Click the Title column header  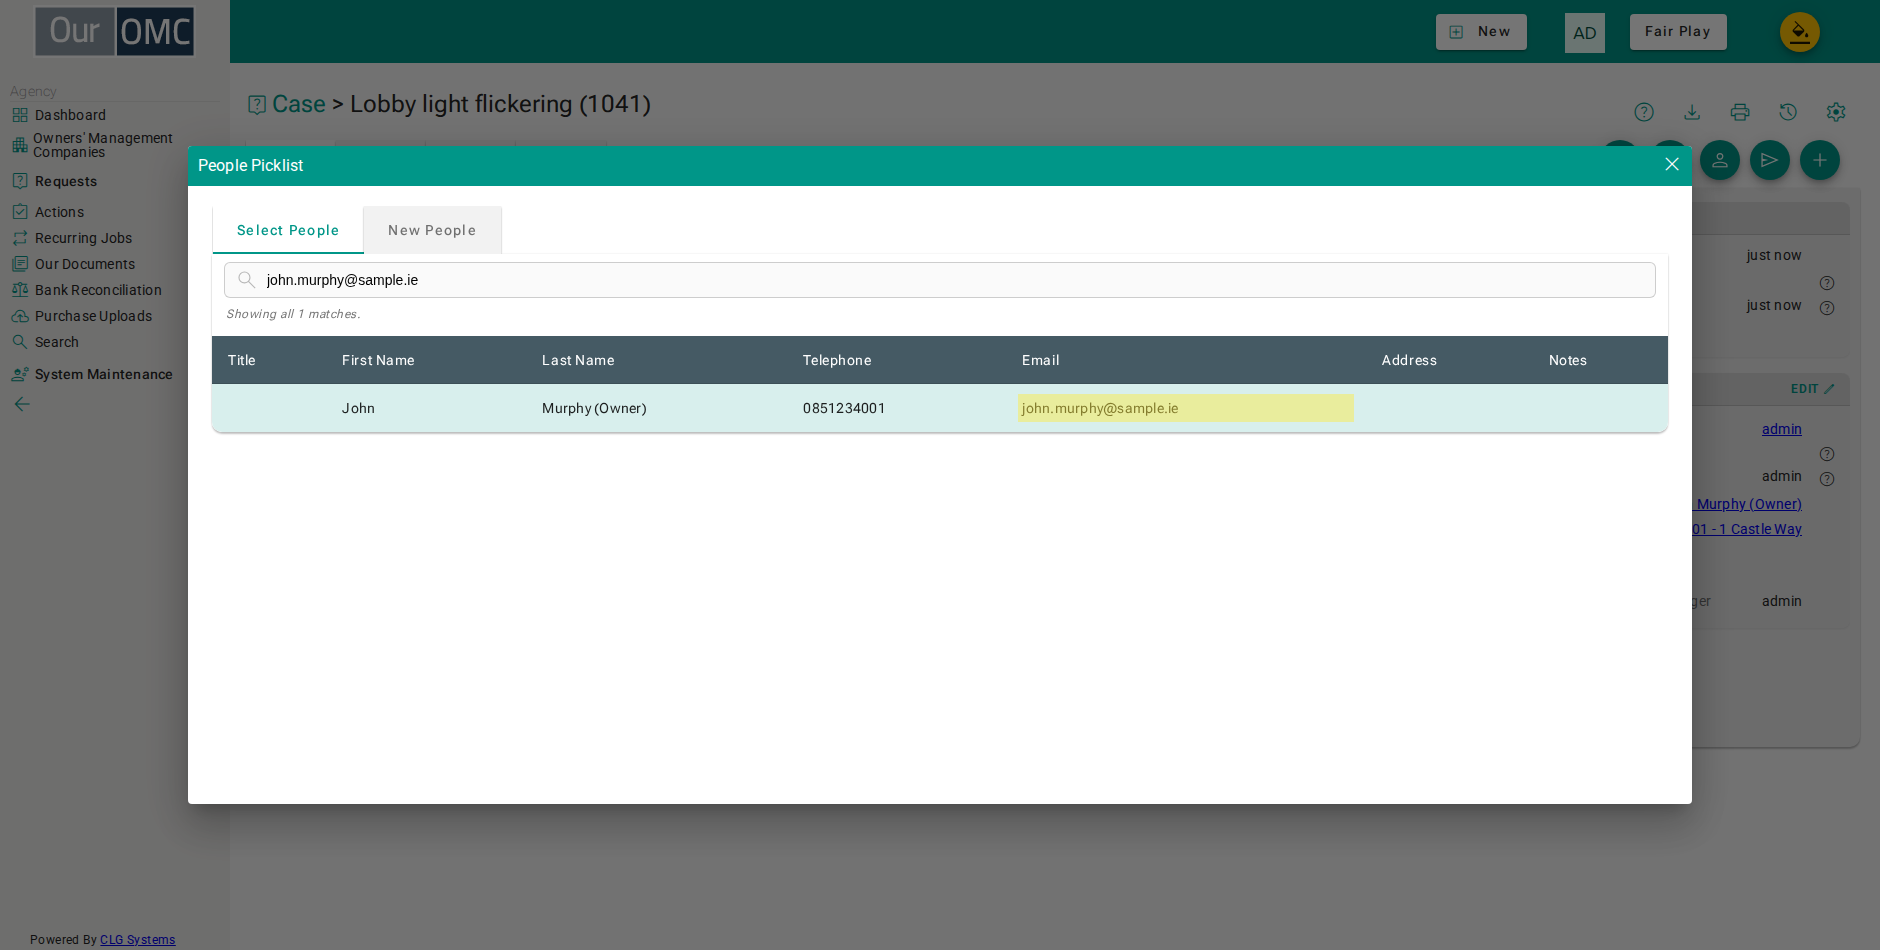pos(242,360)
